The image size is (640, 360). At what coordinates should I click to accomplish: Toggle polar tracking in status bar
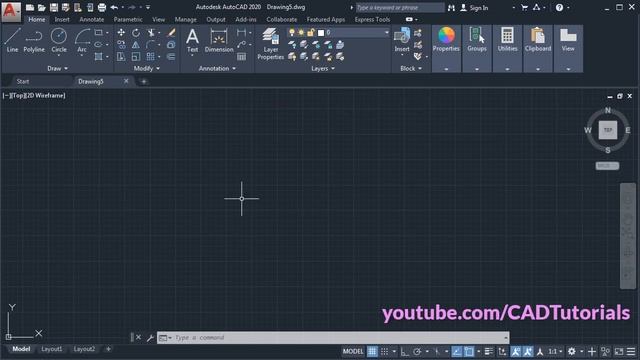click(417, 351)
